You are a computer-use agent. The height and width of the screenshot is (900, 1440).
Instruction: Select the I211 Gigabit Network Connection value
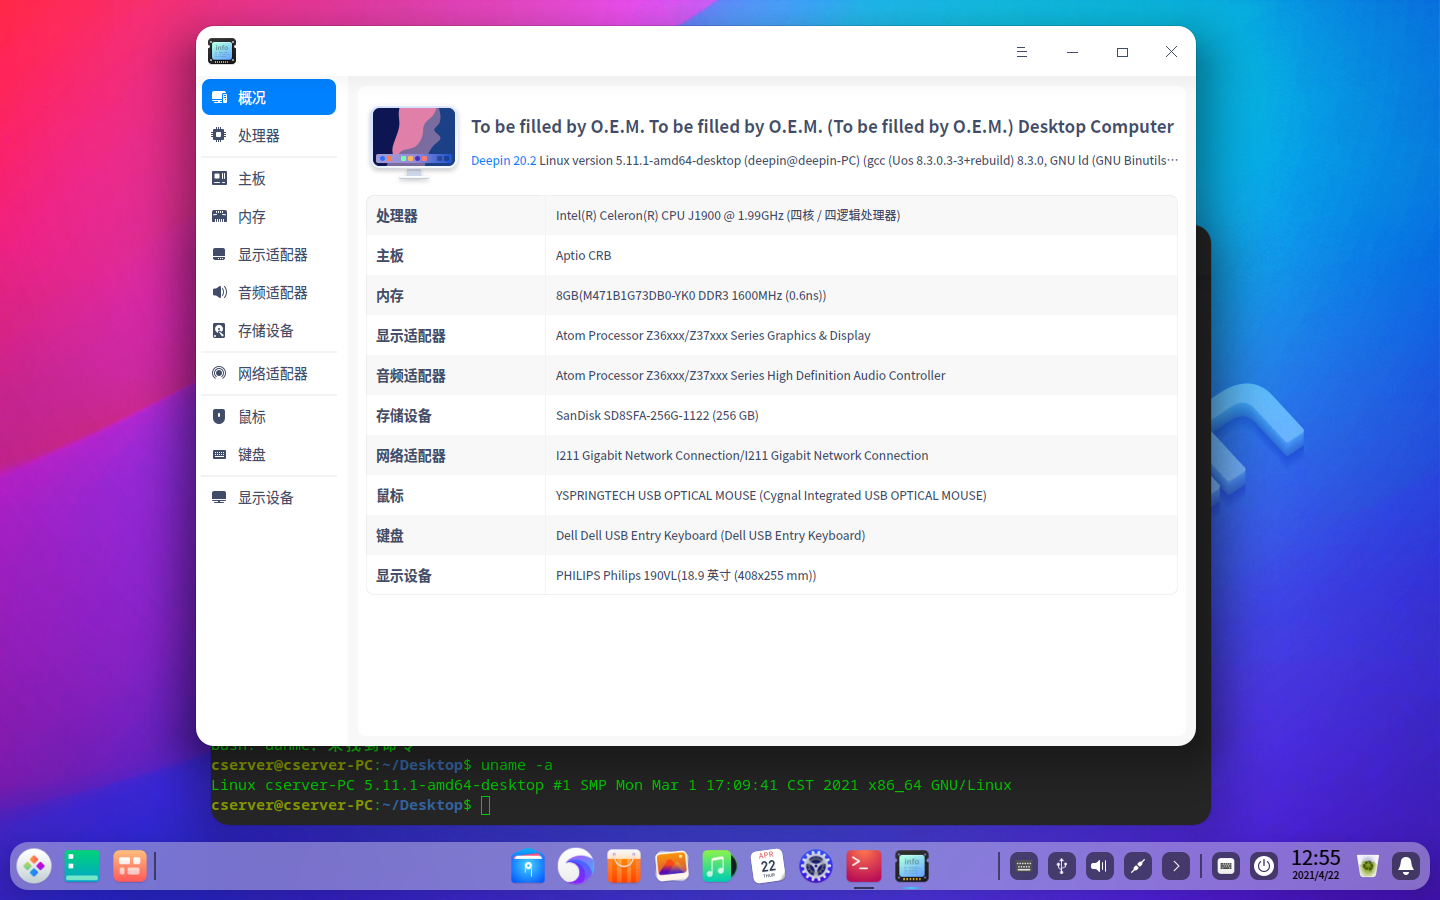click(742, 455)
